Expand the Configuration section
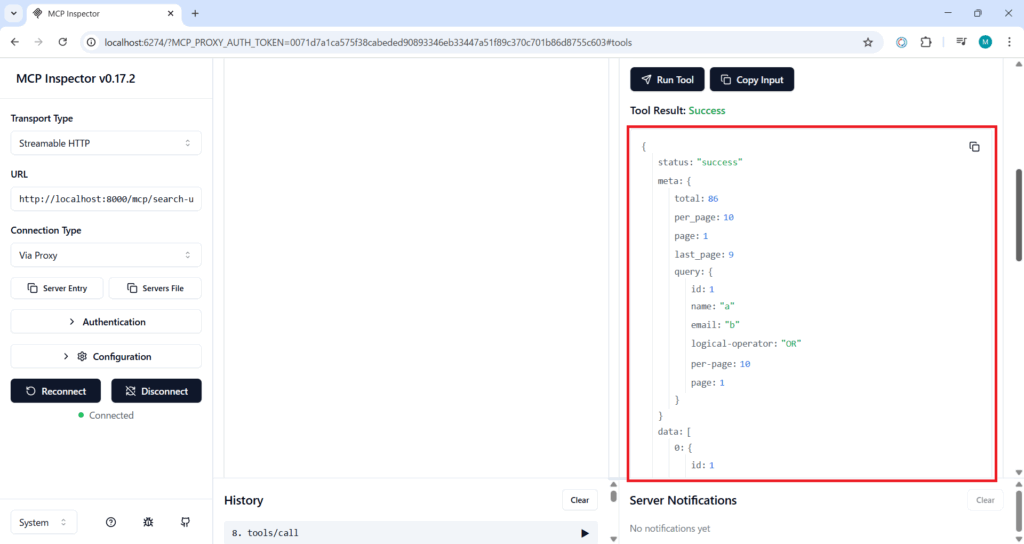Screen dimensions: 1024x544 [x=105, y=356]
